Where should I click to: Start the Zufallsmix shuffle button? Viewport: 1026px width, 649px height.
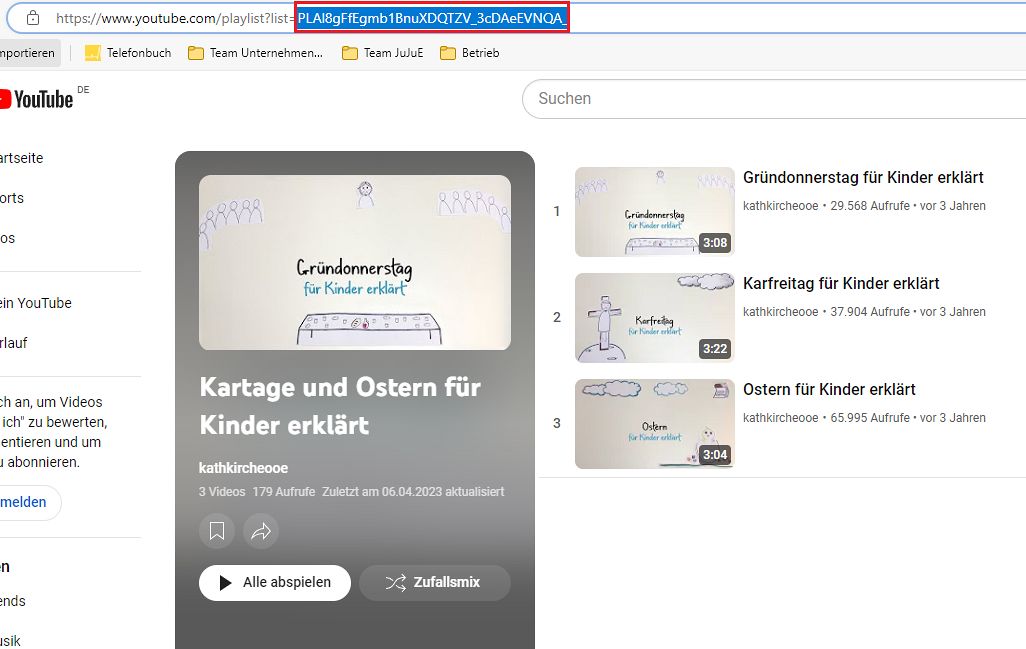[x=434, y=582]
